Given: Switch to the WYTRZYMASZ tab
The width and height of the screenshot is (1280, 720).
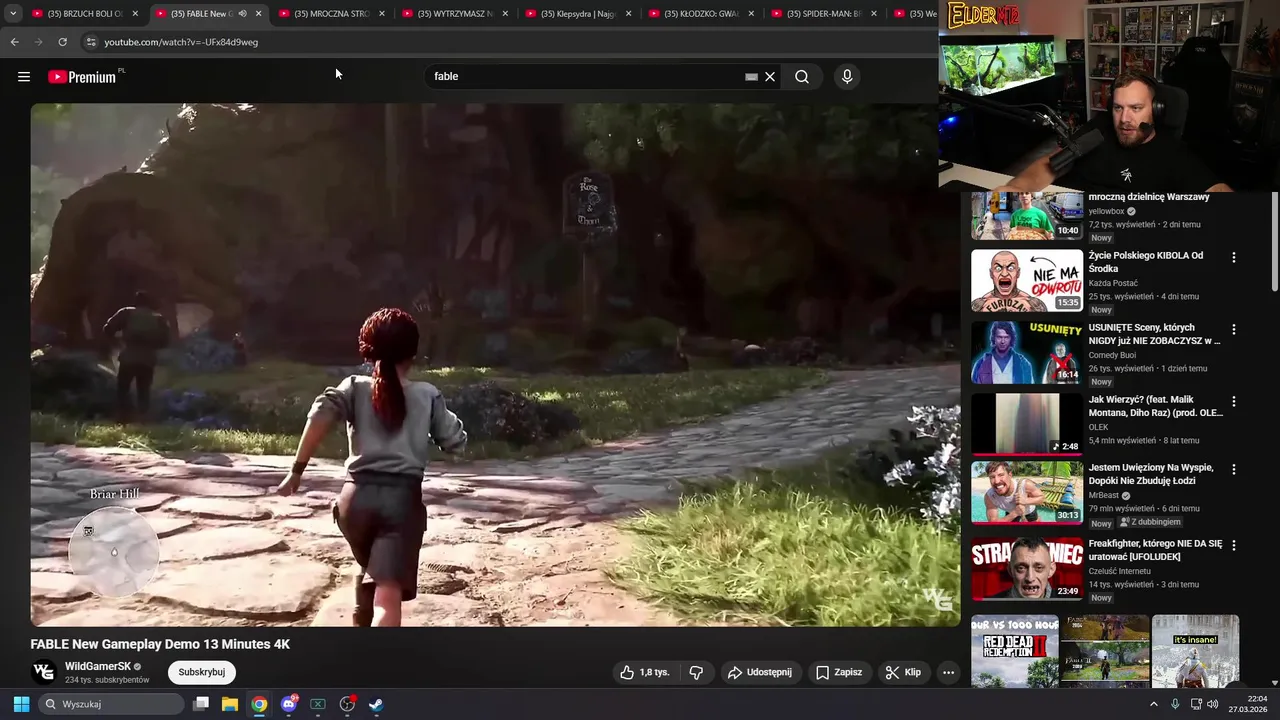Looking at the screenshot, I should [x=456, y=14].
